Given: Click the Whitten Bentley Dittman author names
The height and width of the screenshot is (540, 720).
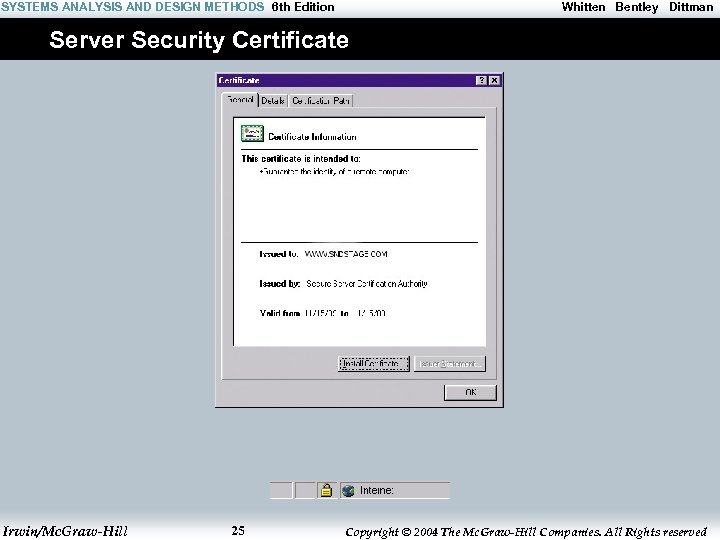Looking at the screenshot, I should (637, 7).
